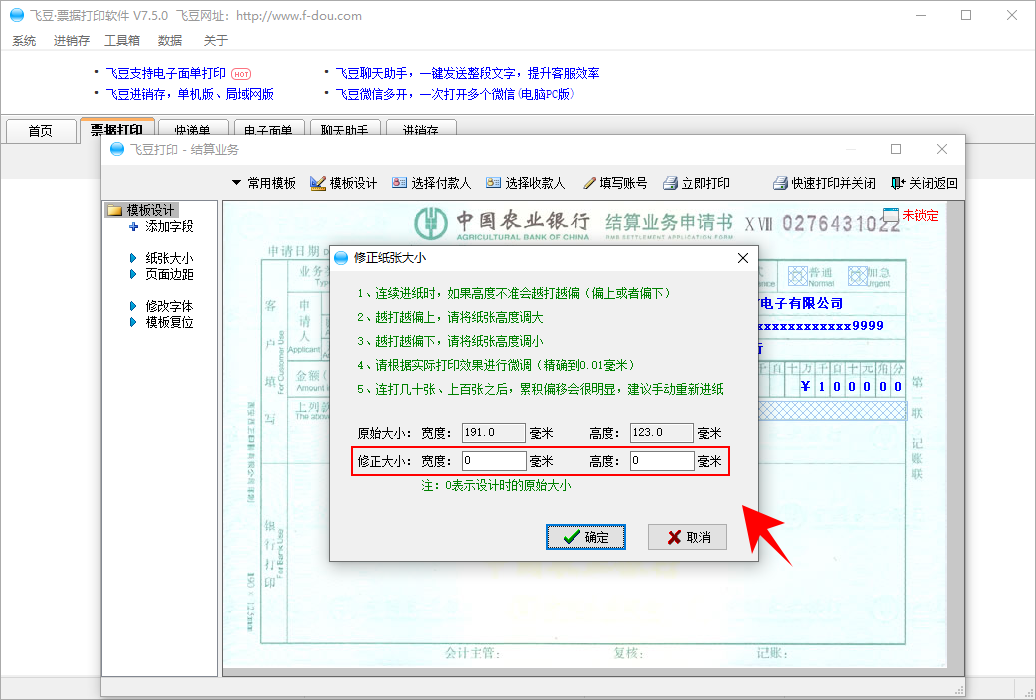Click the company name 电子有限公司 text

click(x=801, y=303)
